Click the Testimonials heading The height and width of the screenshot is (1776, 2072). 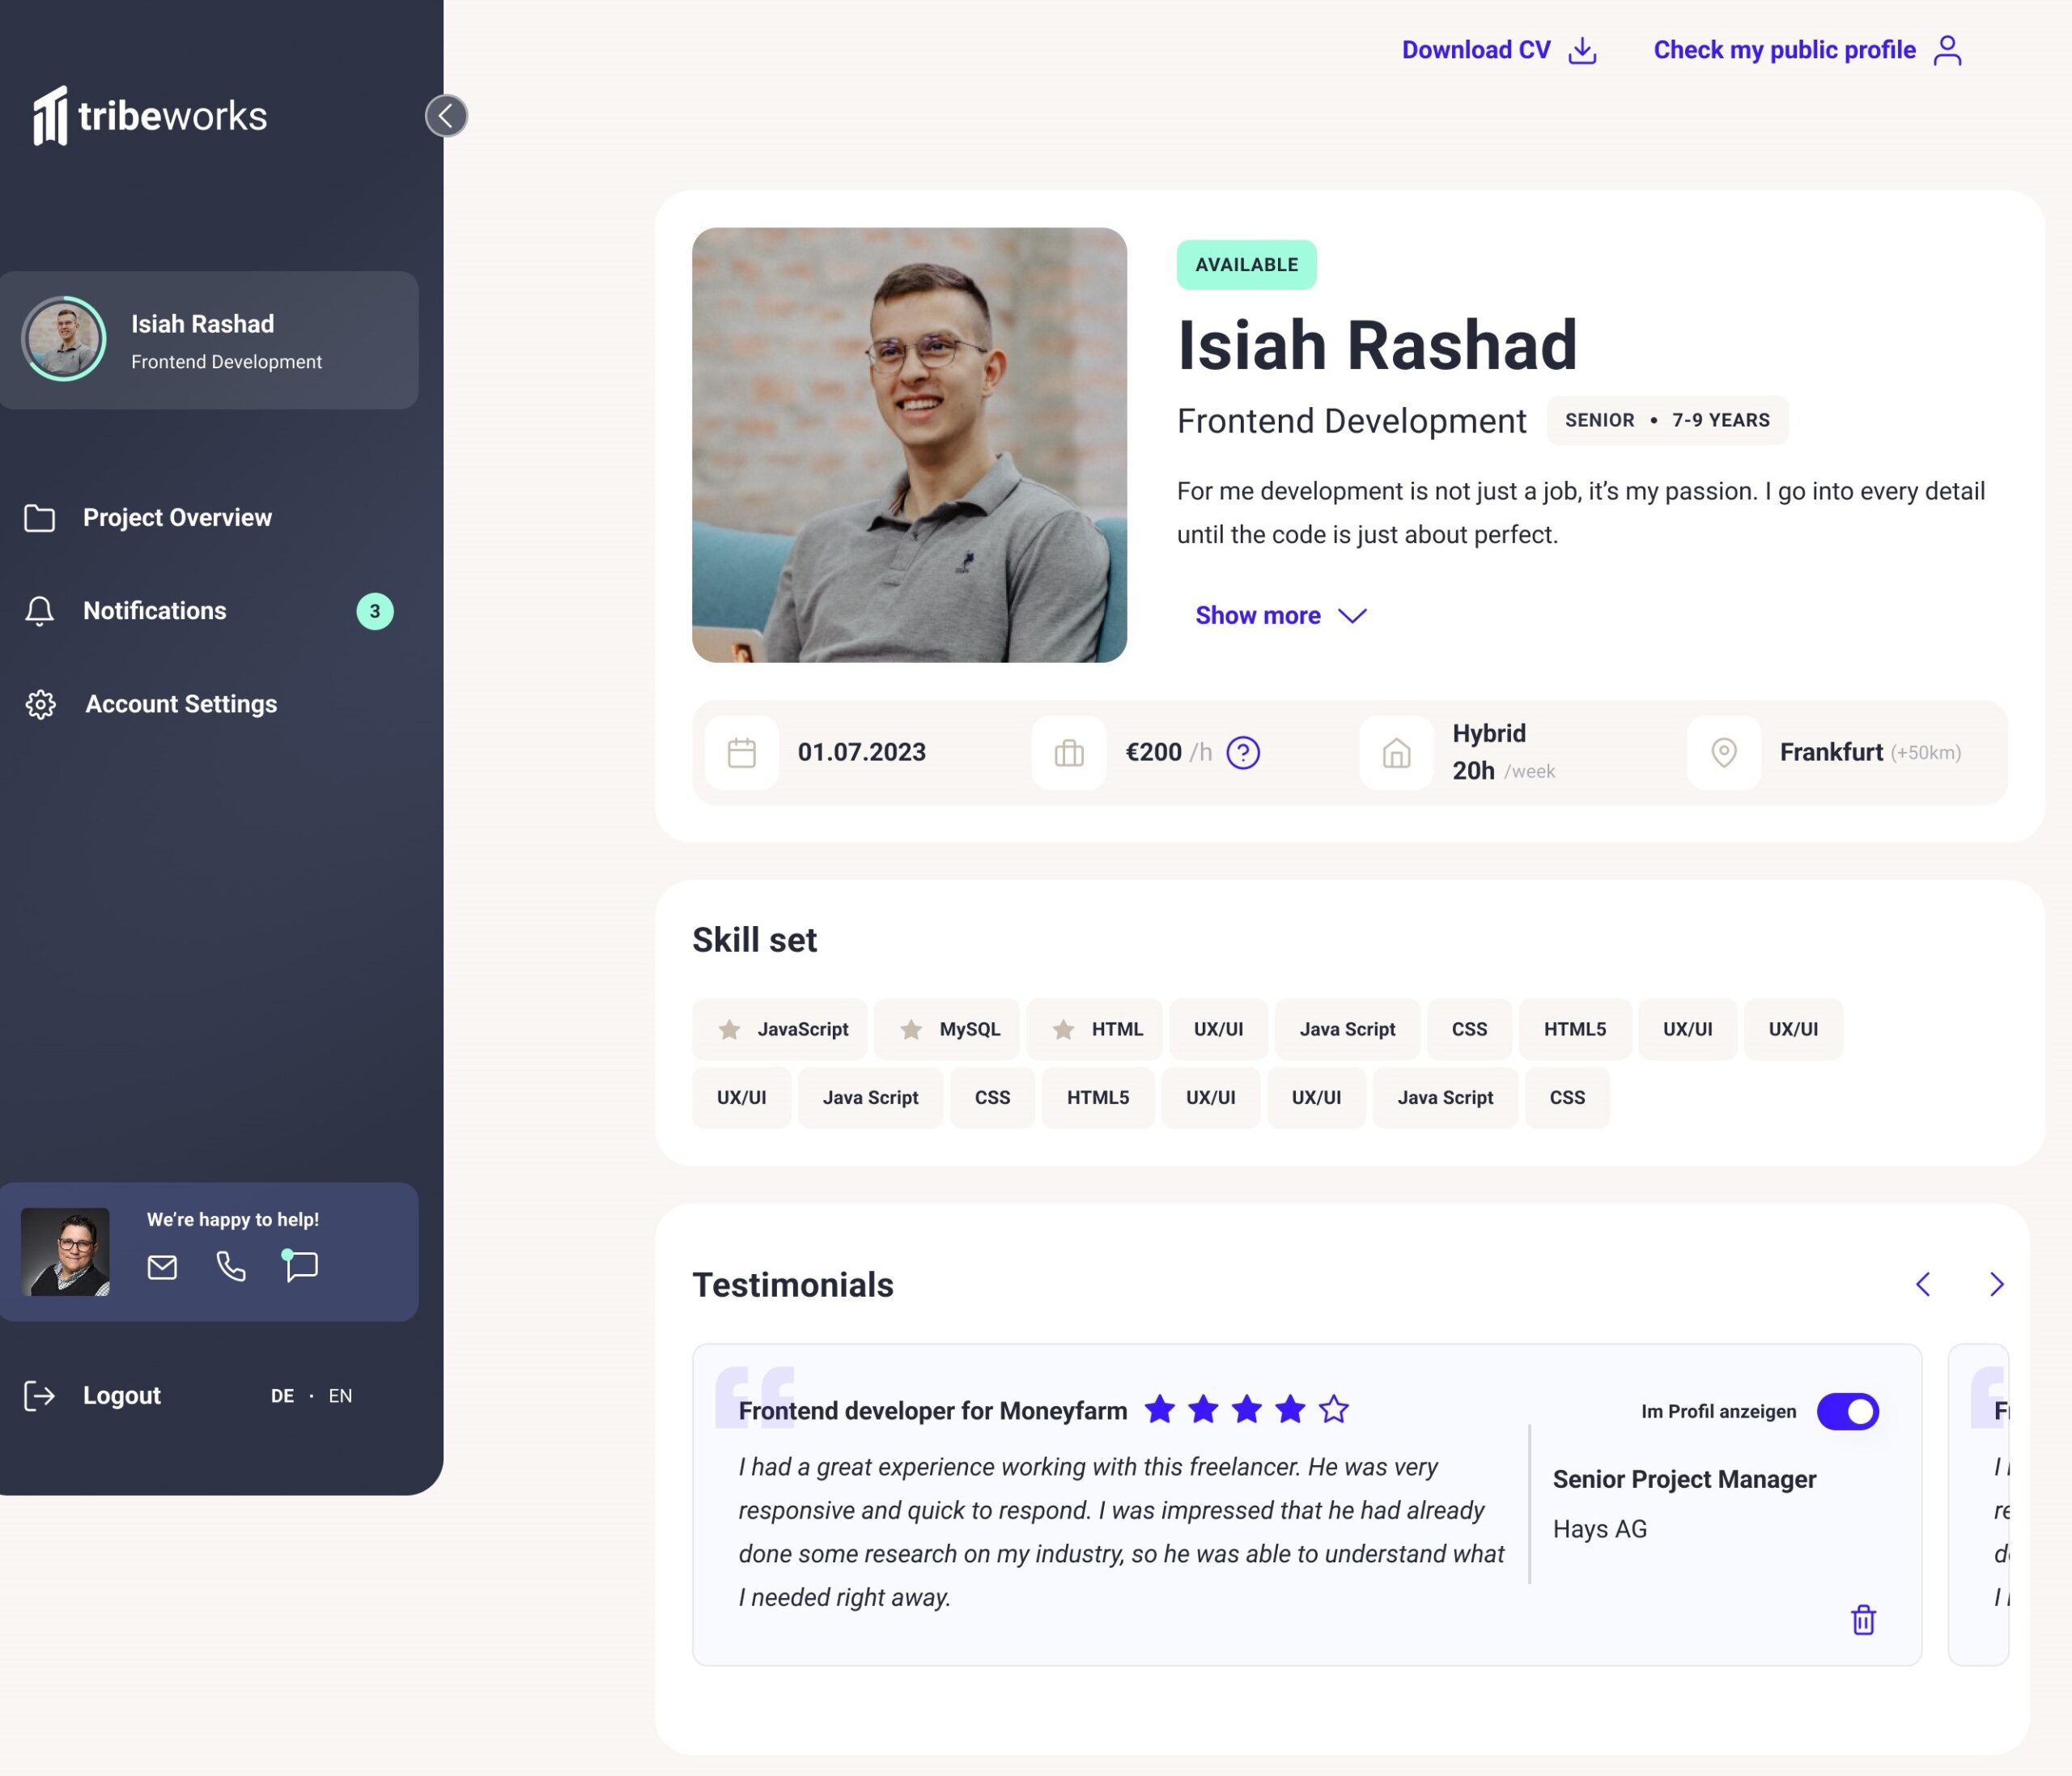[793, 1286]
